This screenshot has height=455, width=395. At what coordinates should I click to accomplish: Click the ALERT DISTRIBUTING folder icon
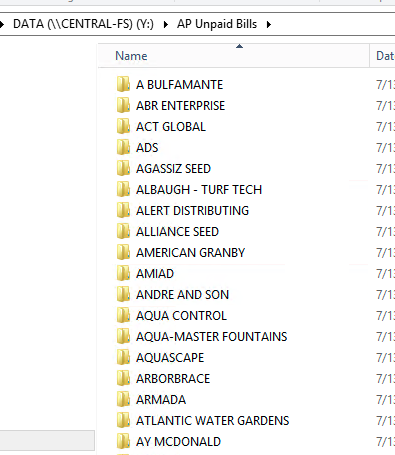pos(123,210)
